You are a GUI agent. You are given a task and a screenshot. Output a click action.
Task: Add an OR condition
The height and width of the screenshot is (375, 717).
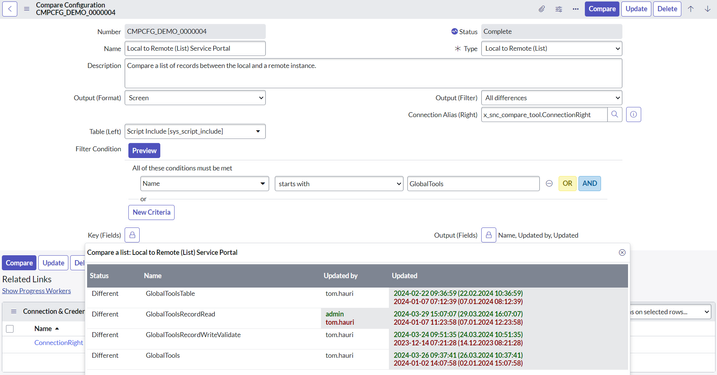click(x=567, y=183)
